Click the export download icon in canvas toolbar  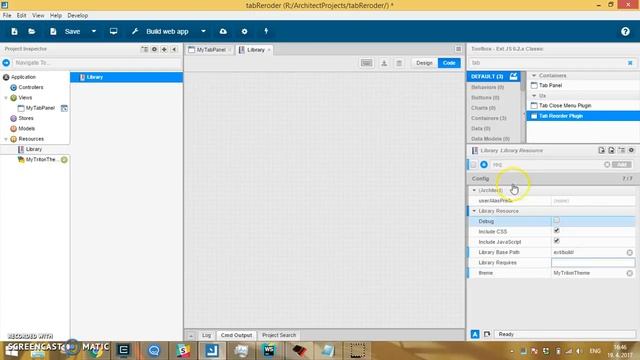tap(384, 63)
